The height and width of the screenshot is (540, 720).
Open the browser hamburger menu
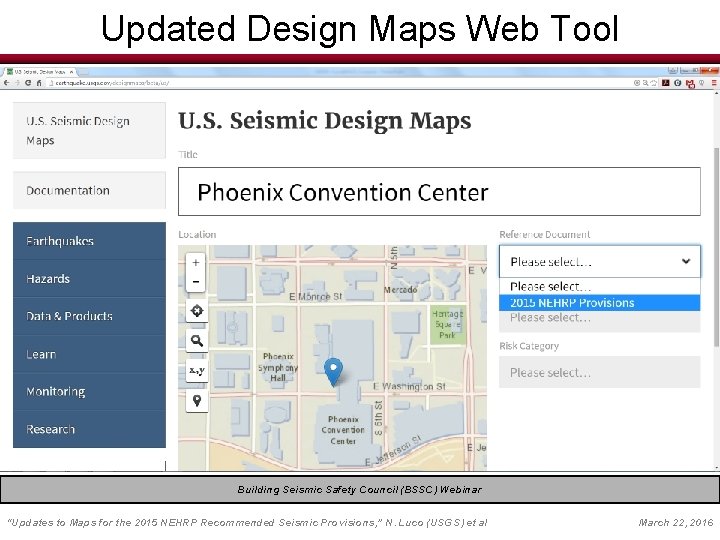click(714, 83)
